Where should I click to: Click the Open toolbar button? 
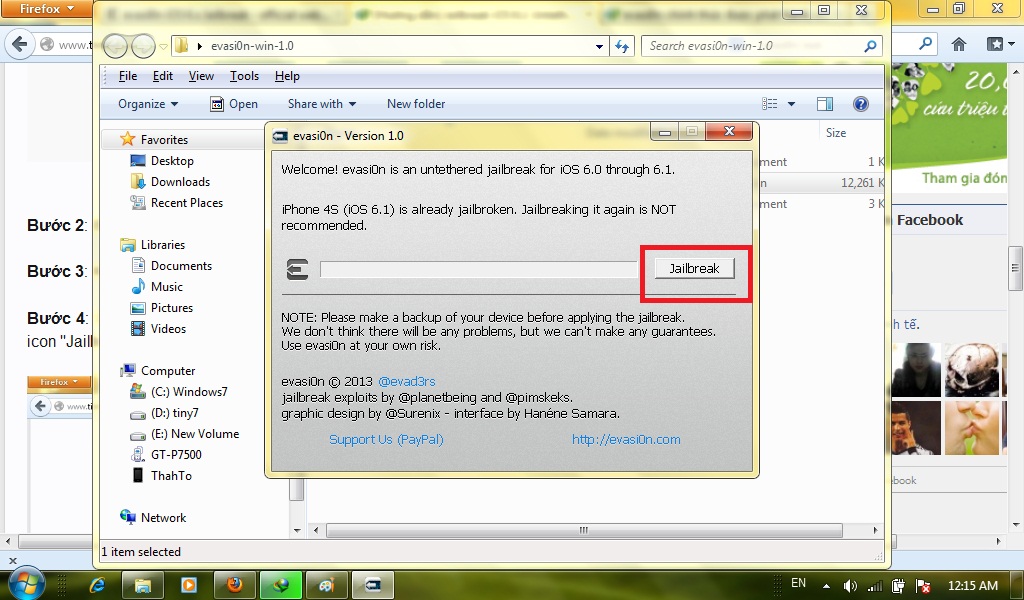coord(234,104)
